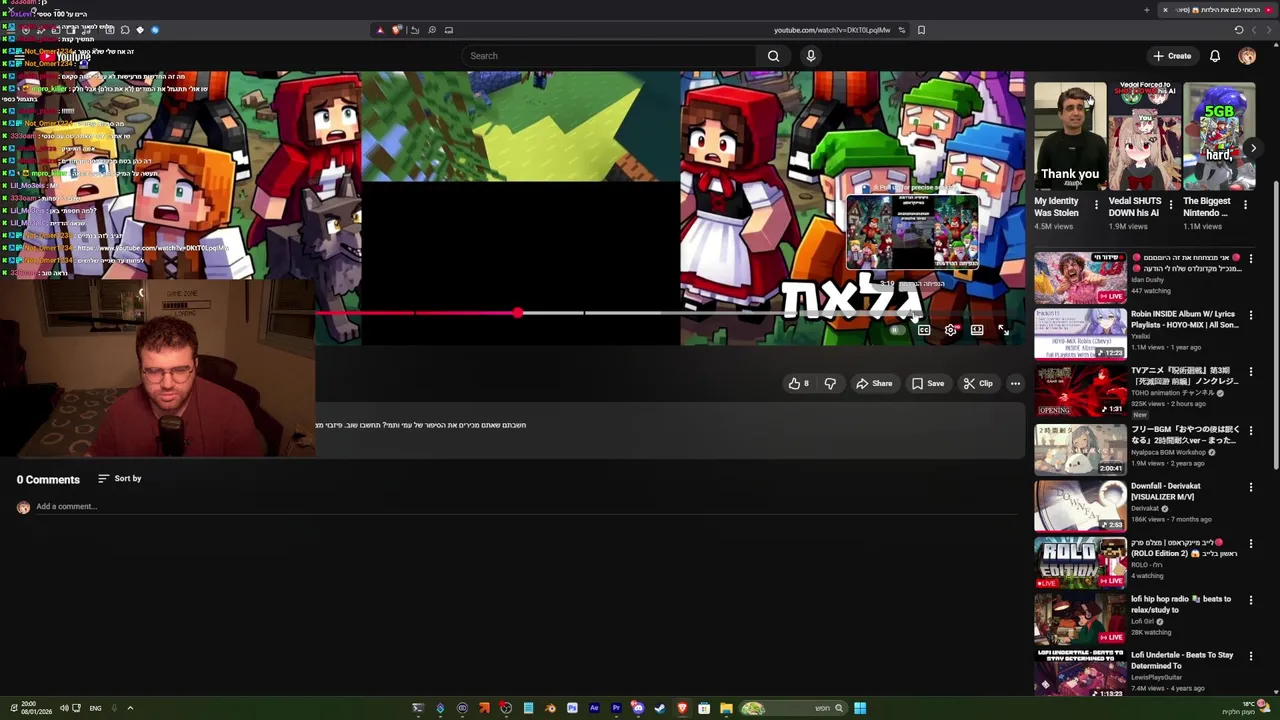Open Steam from the taskbar
This screenshot has width=1280, height=720.
(x=660, y=708)
